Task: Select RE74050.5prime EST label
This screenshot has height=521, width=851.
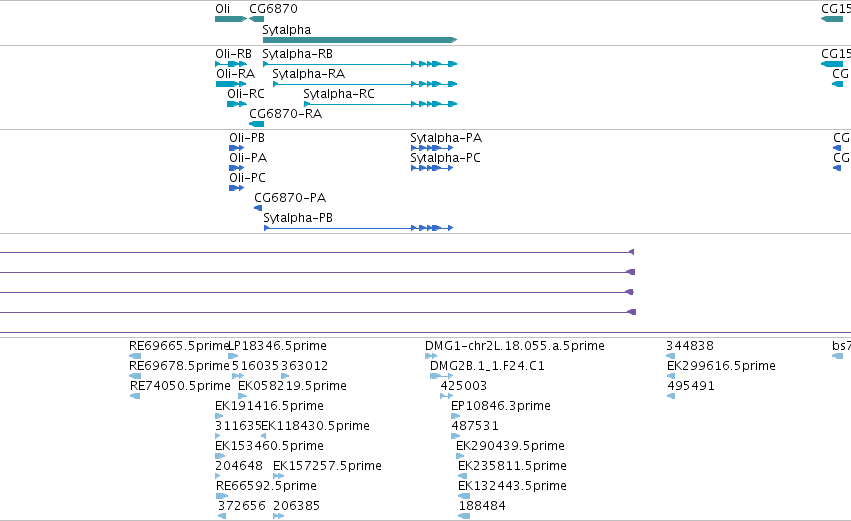Action: click(x=180, y=386)
